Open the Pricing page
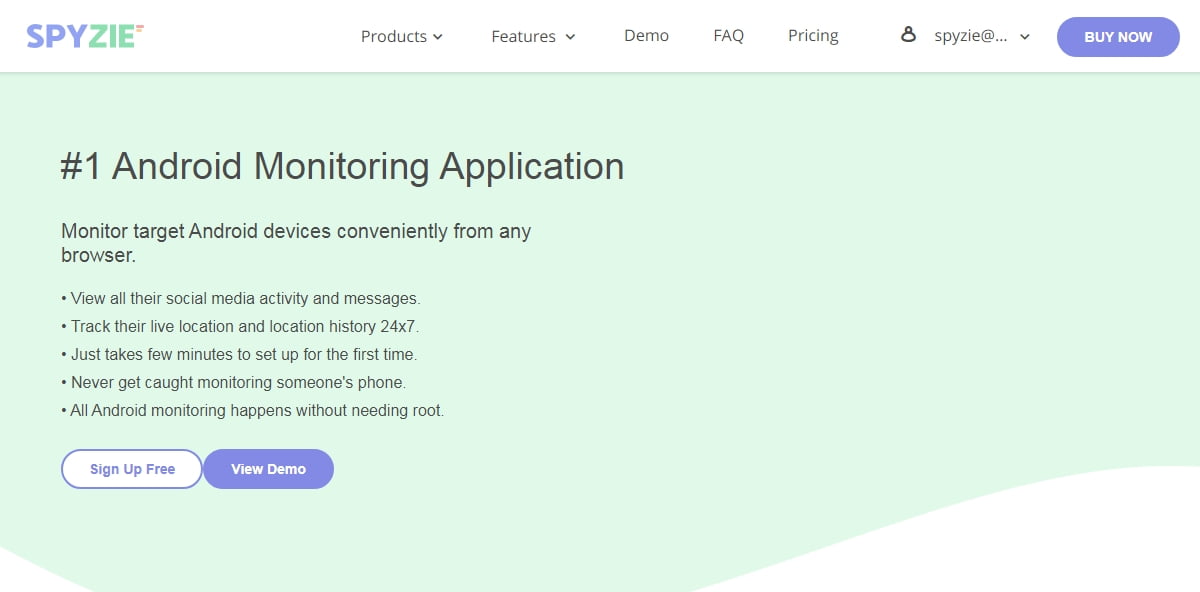Viewport: 1200px width, 592px height. (813, 35)
